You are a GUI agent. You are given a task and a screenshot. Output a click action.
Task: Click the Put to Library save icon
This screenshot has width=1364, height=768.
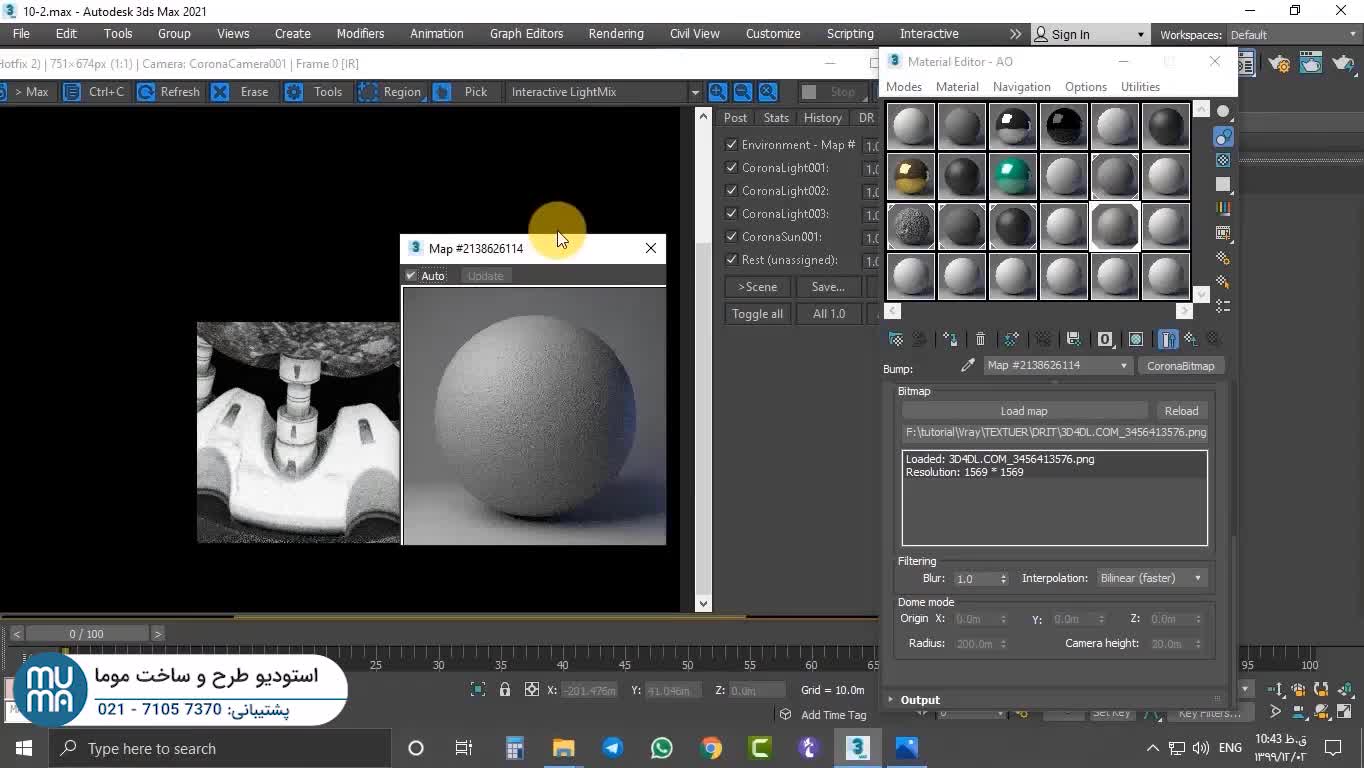tap(1073, 340)
